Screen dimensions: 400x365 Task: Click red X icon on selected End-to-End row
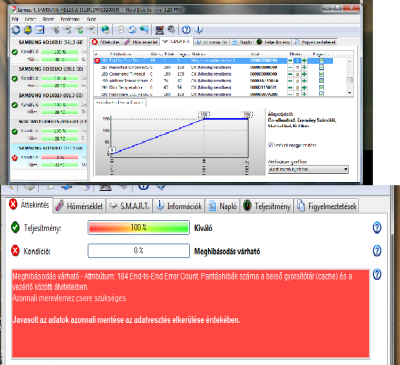97,61
